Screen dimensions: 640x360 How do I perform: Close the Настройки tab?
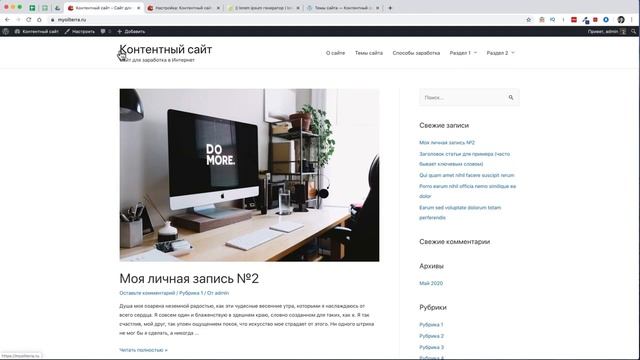coord(218,8)
